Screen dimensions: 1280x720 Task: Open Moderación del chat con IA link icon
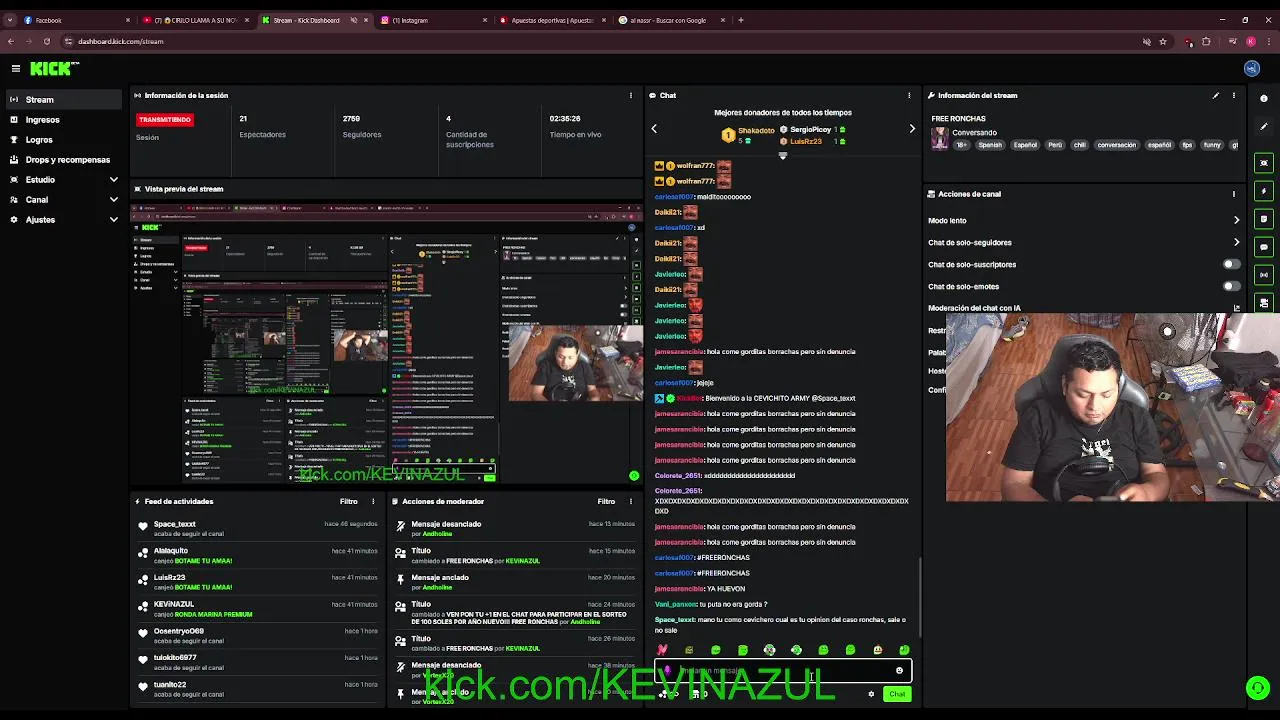1237,308
